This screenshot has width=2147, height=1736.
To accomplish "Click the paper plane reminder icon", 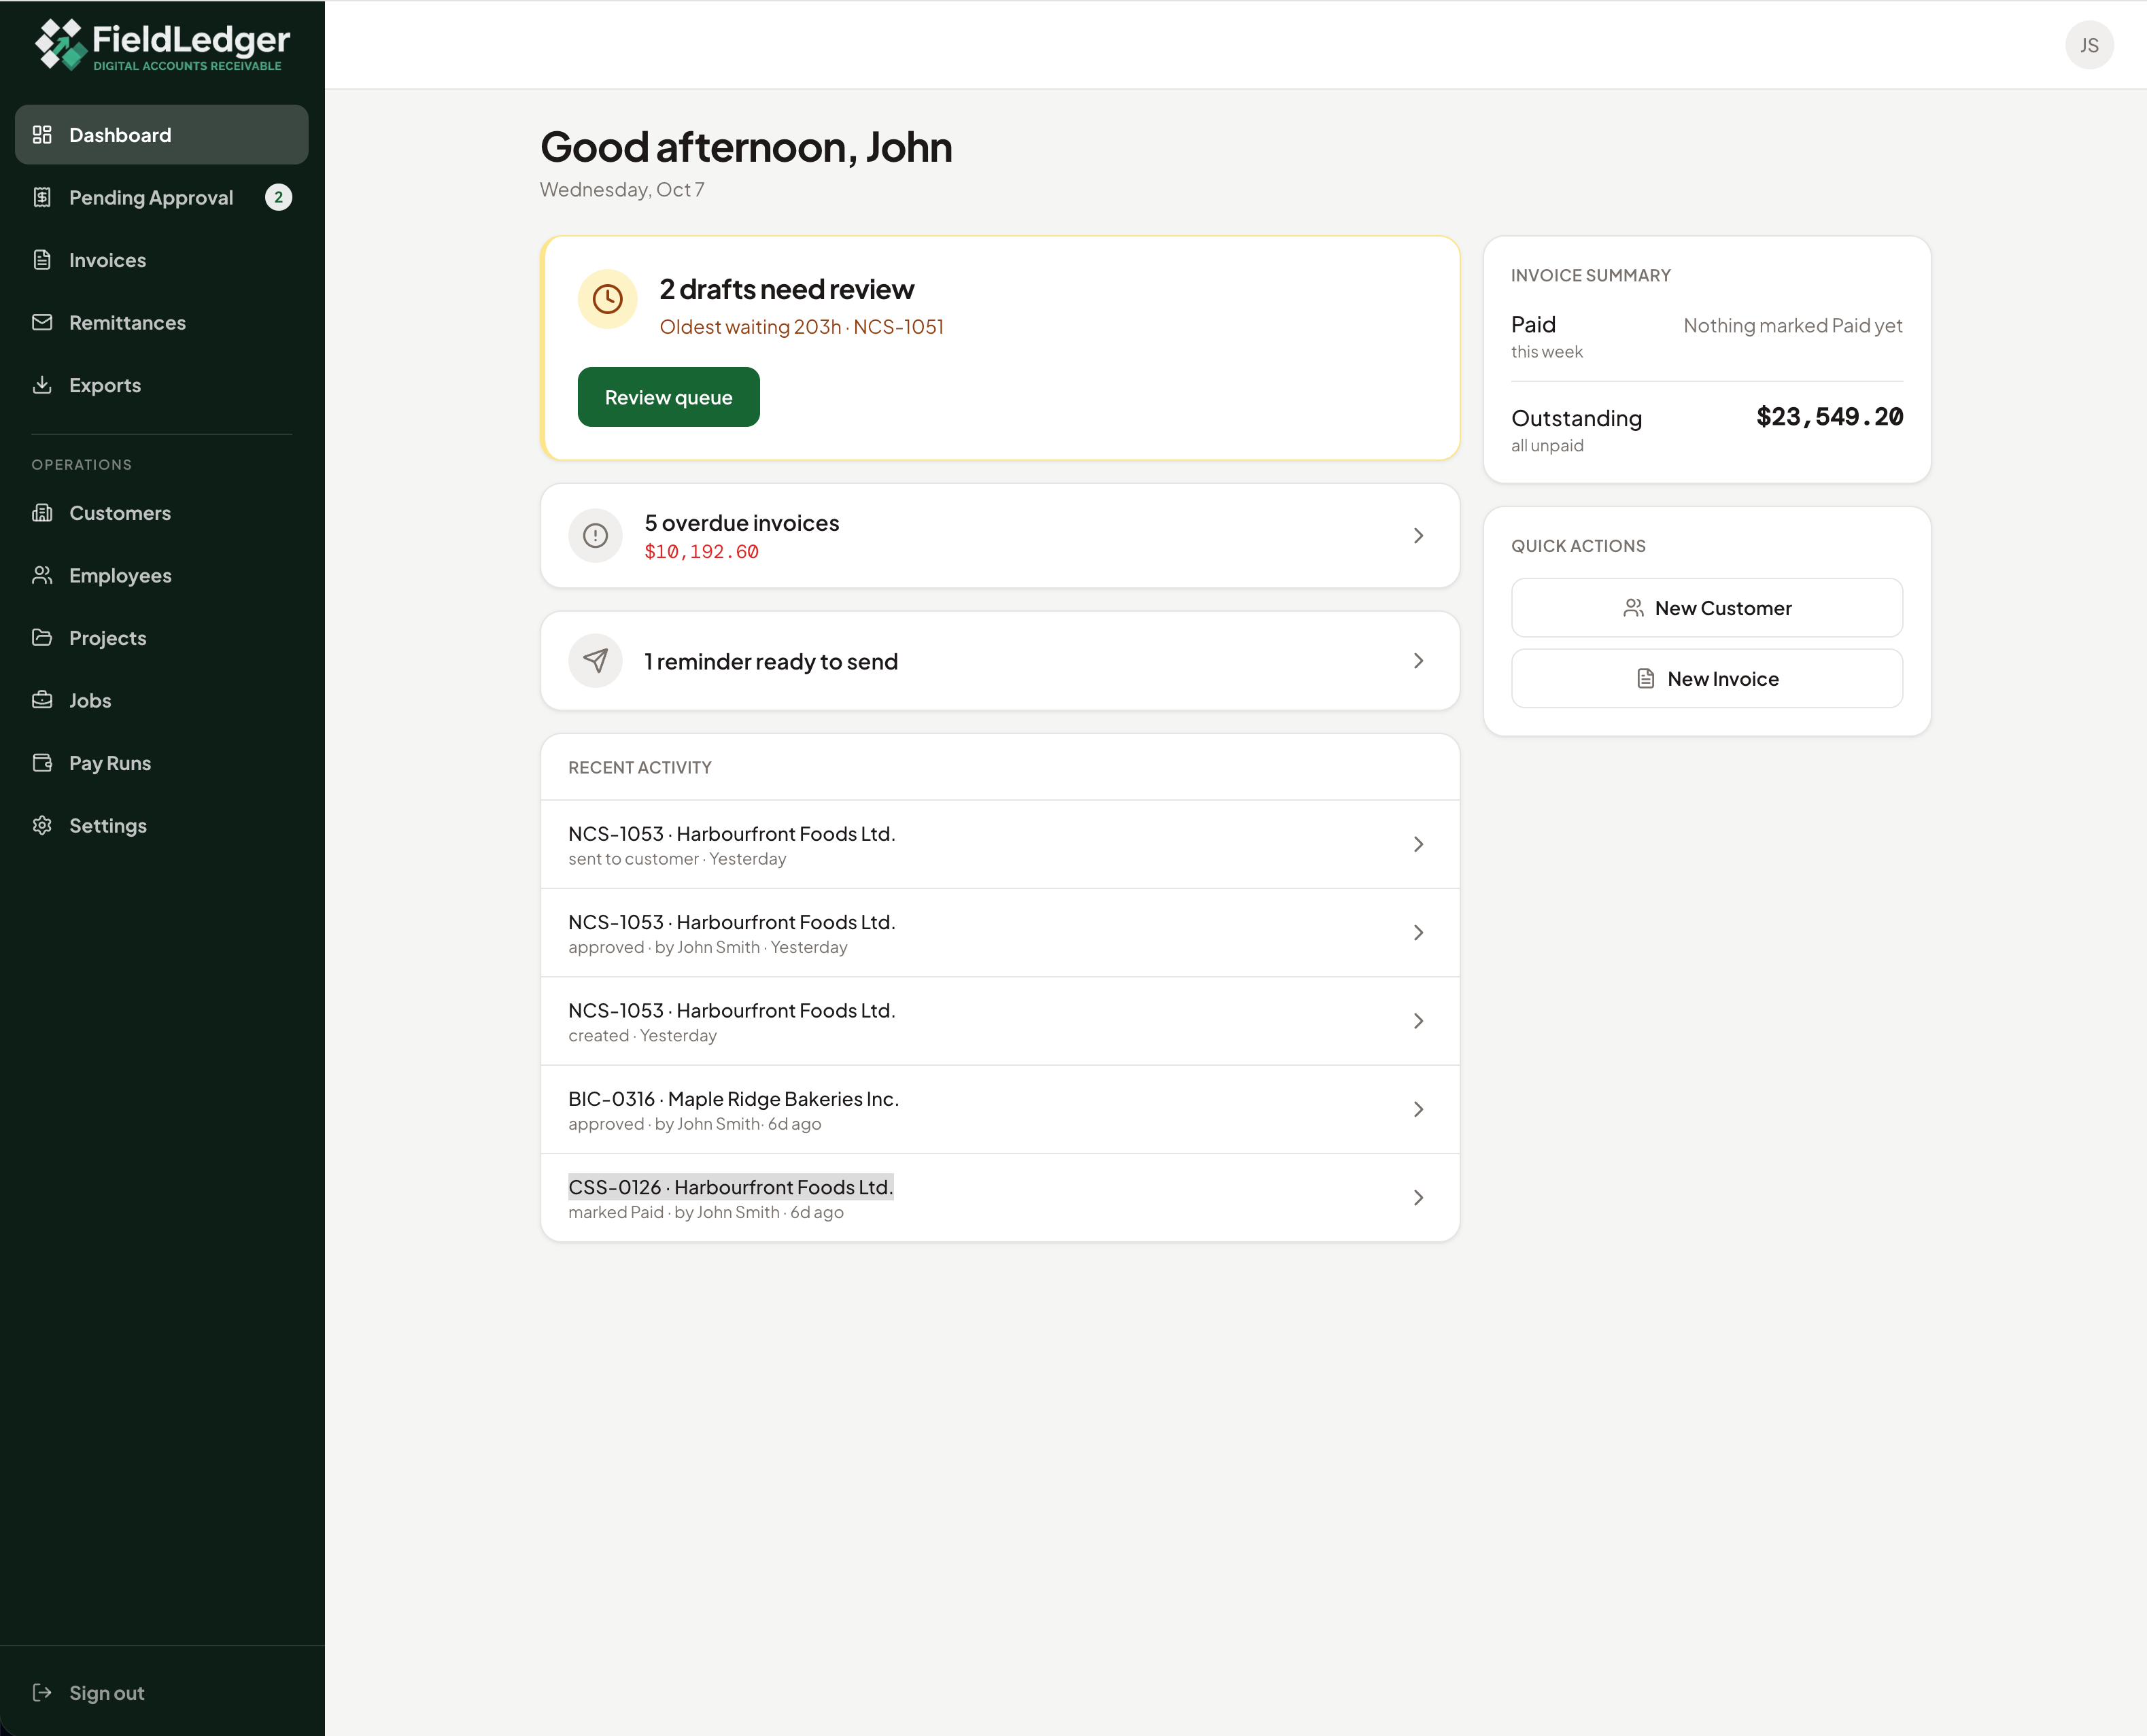I will (595, 661).
